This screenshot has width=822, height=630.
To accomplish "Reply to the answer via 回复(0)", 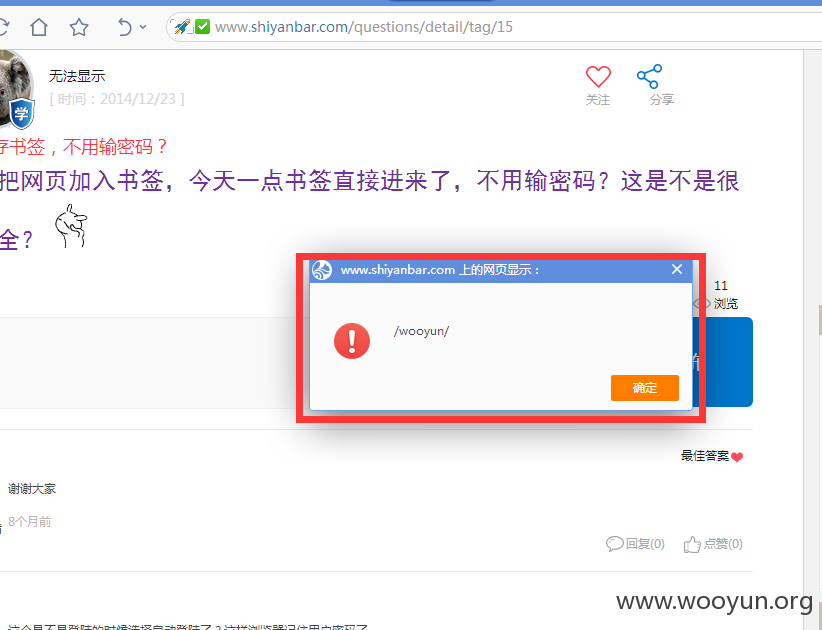I will click(x=635, y=544).
